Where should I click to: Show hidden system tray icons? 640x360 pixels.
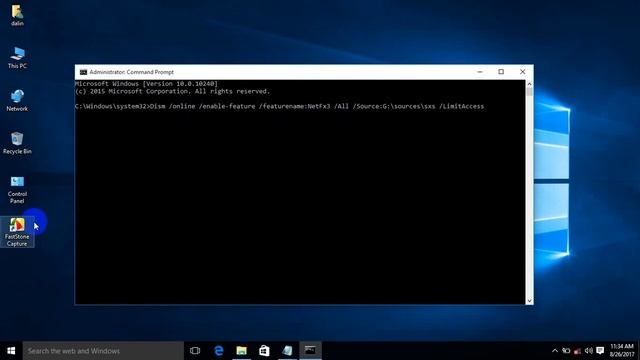click(555, 351)
